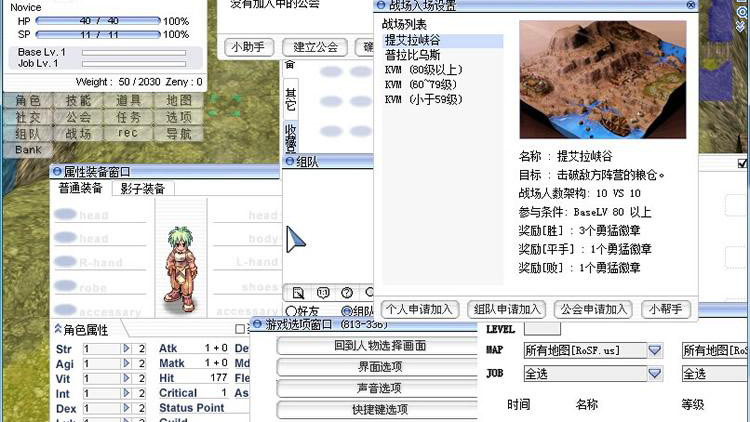Viewport: 750px width, 422px height.
Task: Click the LEVEL input field
Action: pos(542,329)
